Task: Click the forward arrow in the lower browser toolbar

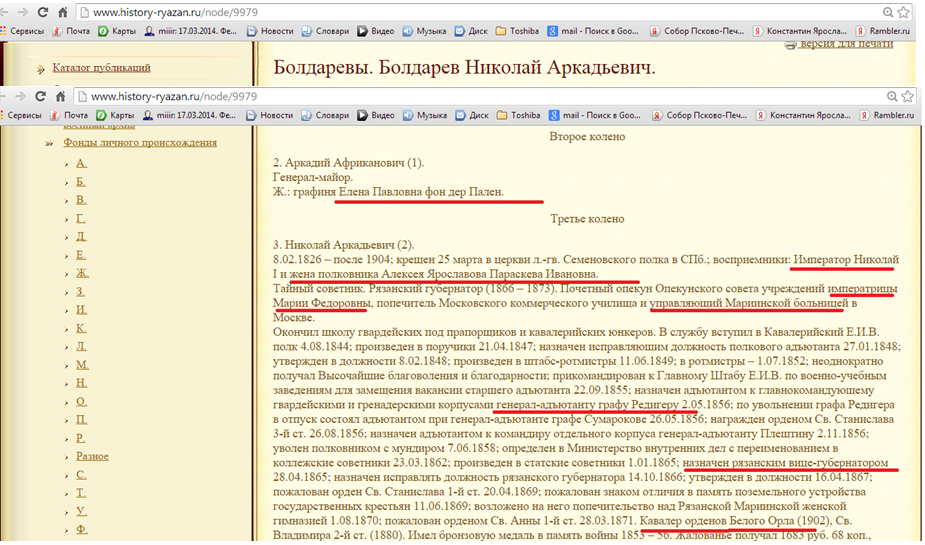Action: 21,96
